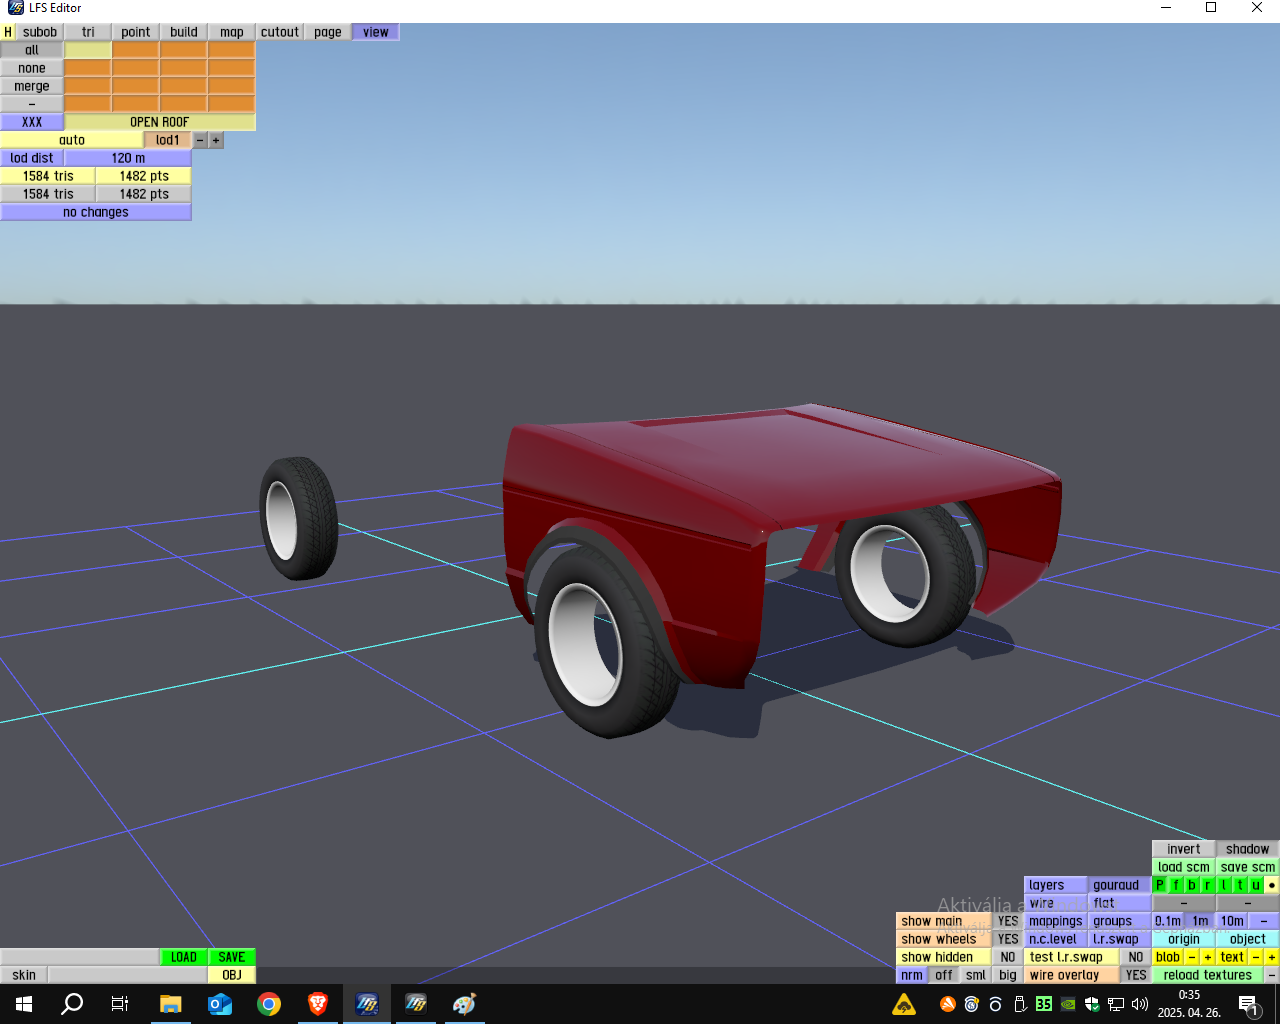Select the big size option
Viewport: 1280px width, 1024px height.
(x=1008, y=975)
